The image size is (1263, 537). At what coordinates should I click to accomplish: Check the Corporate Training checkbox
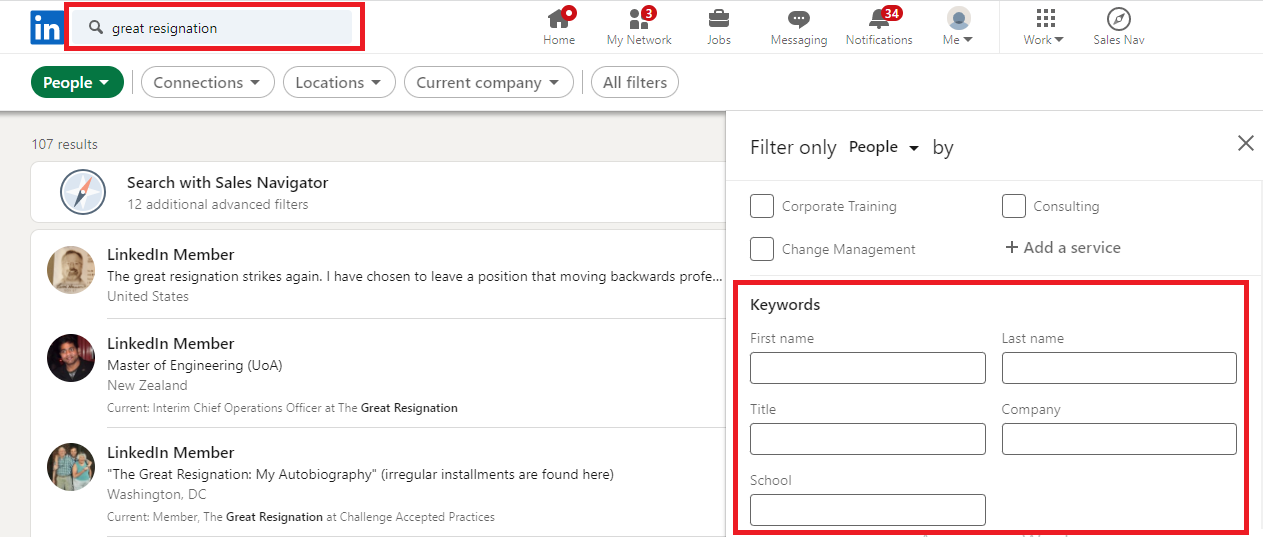click(762, 206)
